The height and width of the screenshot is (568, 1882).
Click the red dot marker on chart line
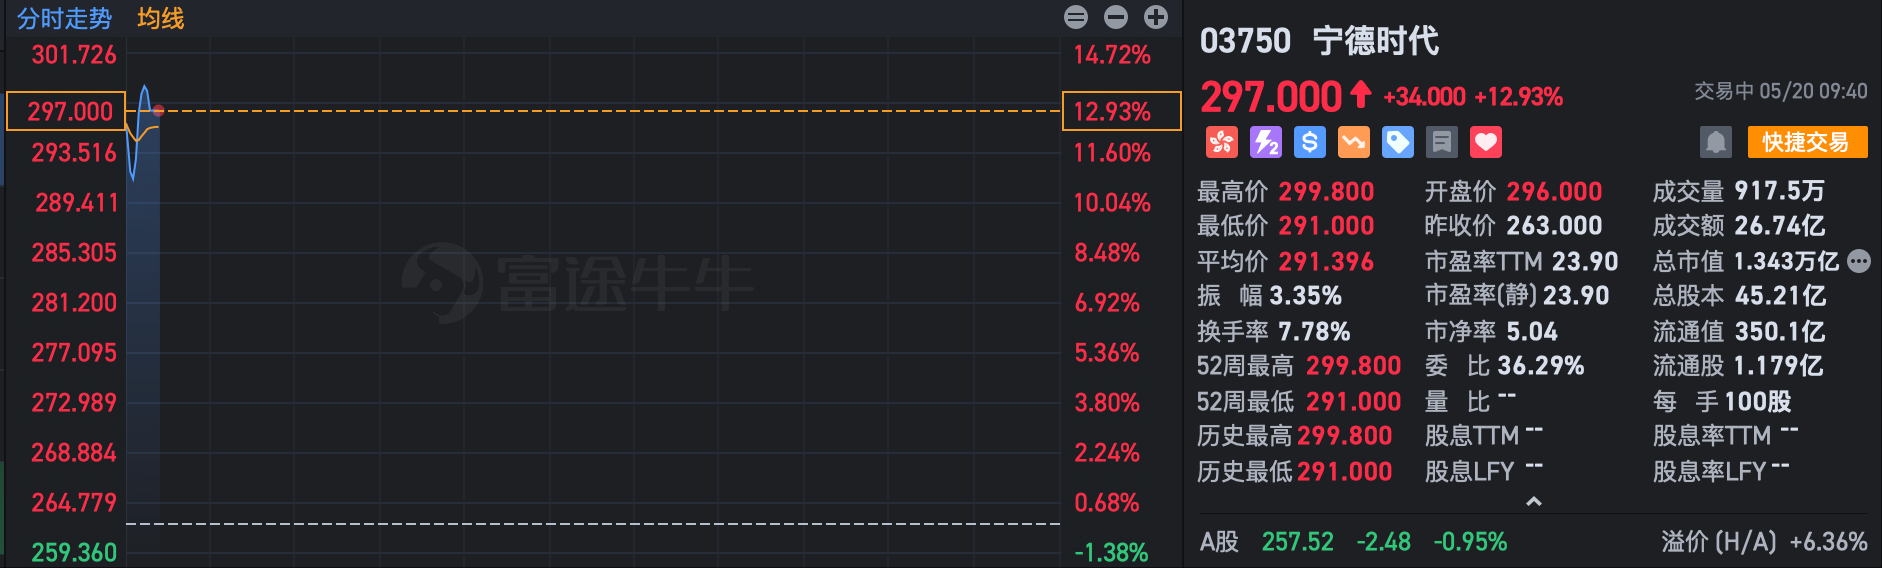(x=158, y=110)
